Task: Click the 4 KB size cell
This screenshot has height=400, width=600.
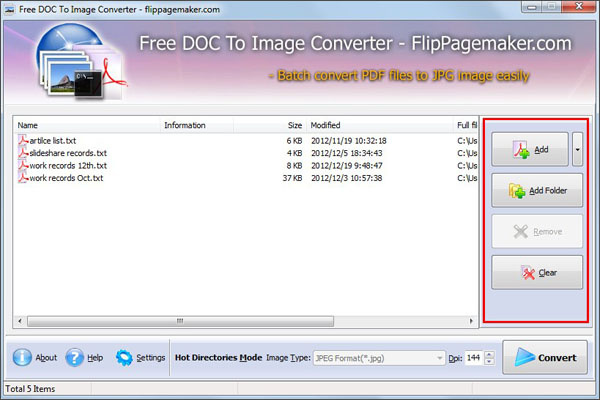Action: click(x=294, y=153)
